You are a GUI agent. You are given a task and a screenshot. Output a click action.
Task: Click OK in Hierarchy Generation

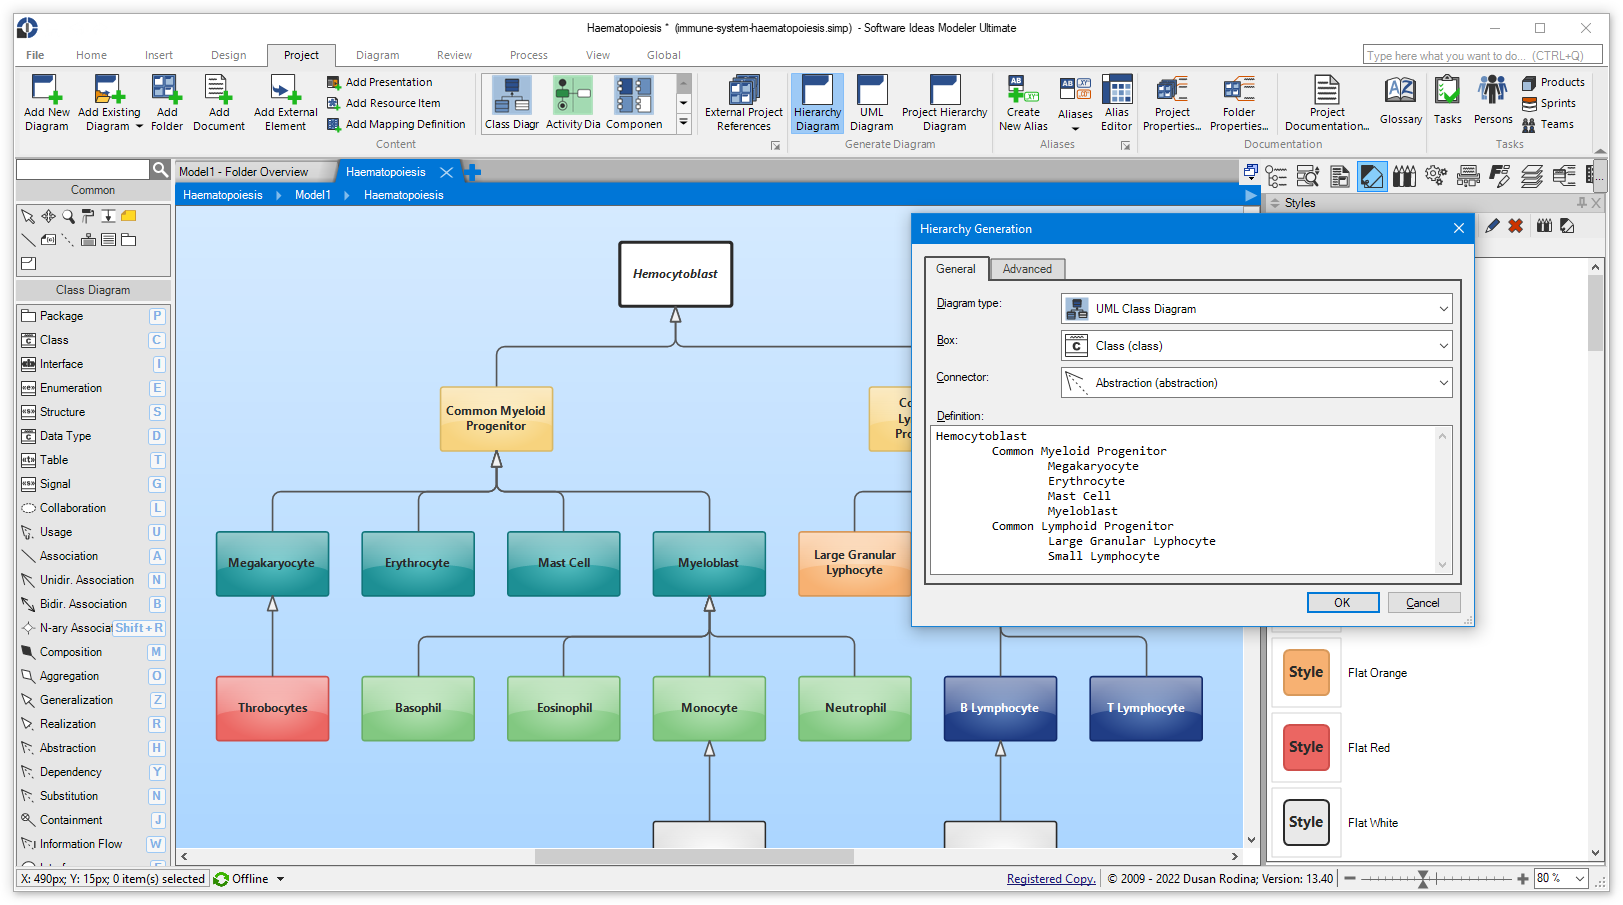click(1342, 603)
